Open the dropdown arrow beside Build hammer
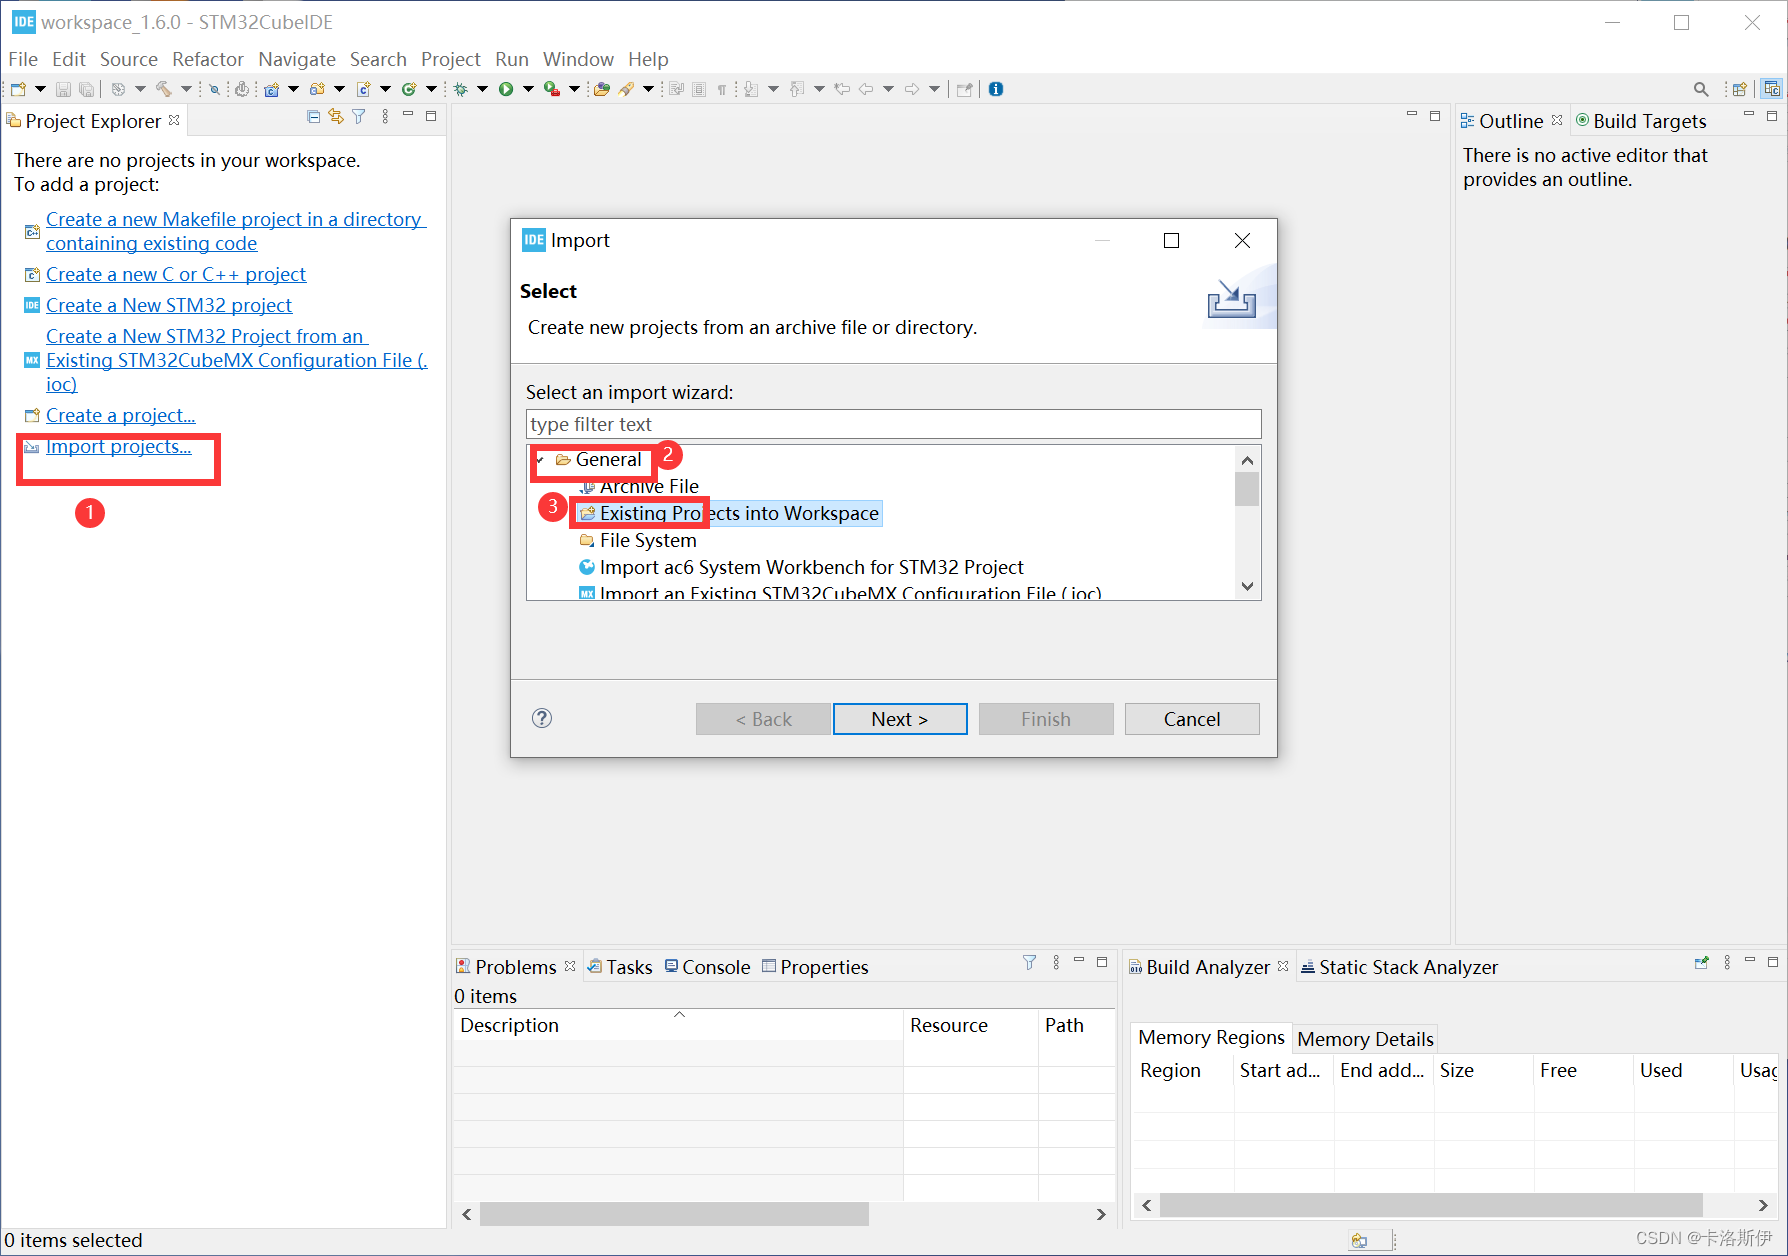The height and width of the screenshot is (1256, 1788). click(x=186, y=89)
